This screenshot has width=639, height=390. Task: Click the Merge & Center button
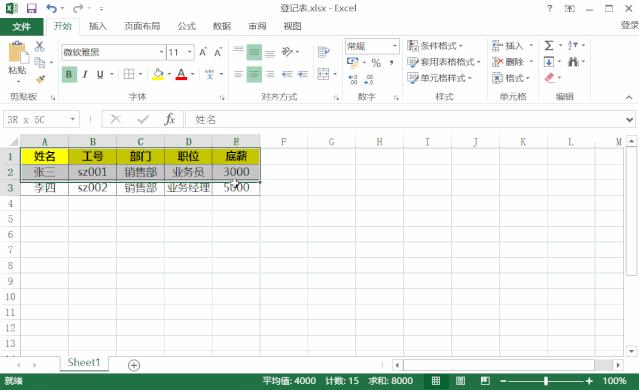click(x=323, y=74)
